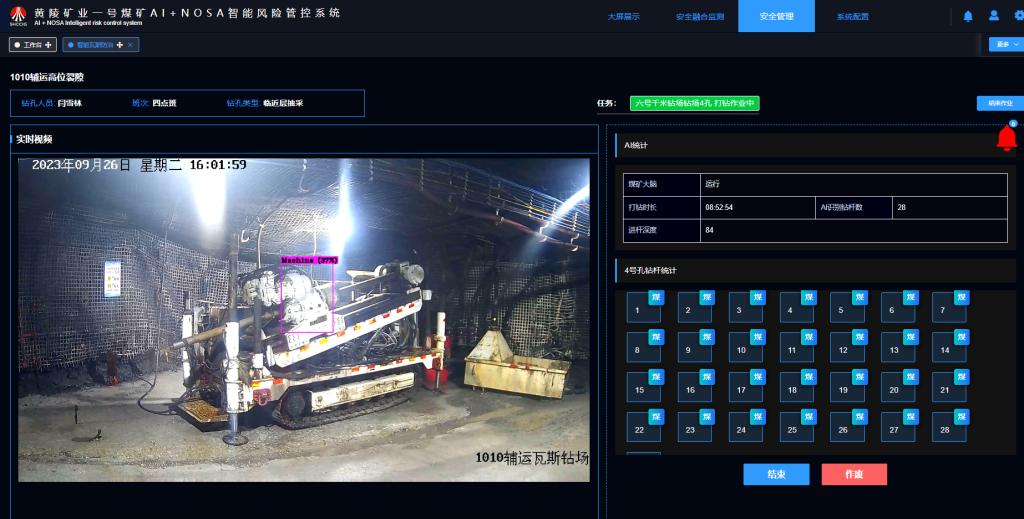Click the company logo in the header
Screen dimensions: 1024x519
point(17,16)
